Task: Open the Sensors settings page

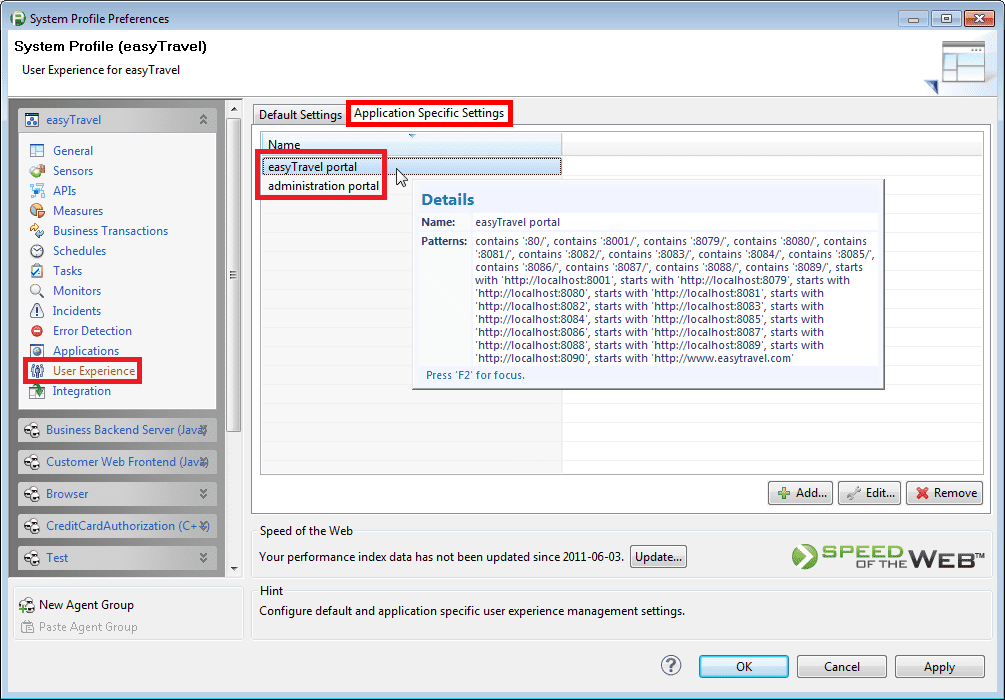Action: point(73,171)
